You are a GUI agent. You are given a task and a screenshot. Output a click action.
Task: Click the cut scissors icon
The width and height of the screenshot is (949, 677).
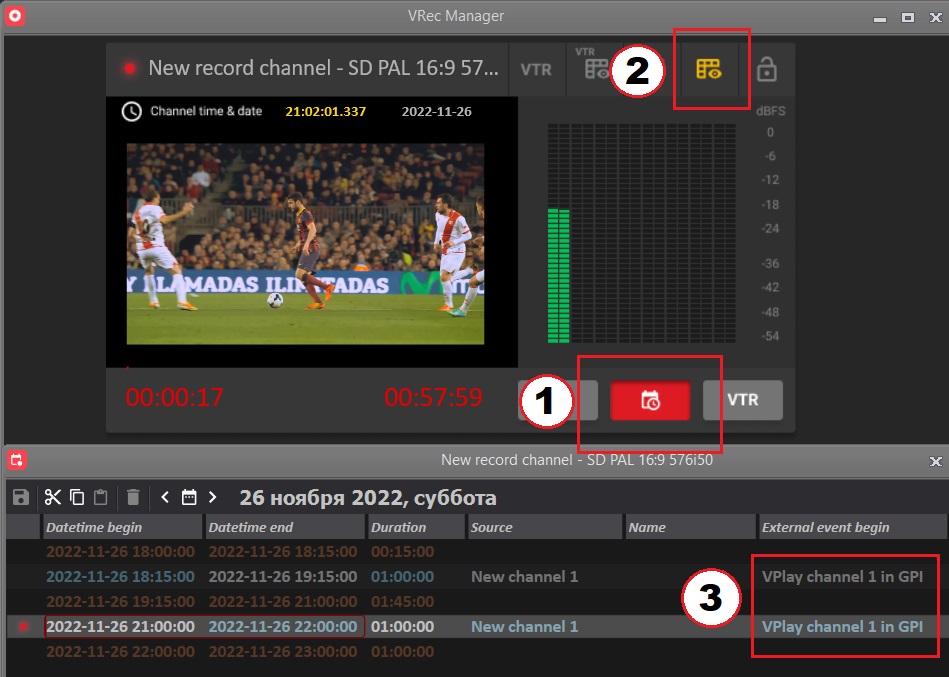[53, 497]
